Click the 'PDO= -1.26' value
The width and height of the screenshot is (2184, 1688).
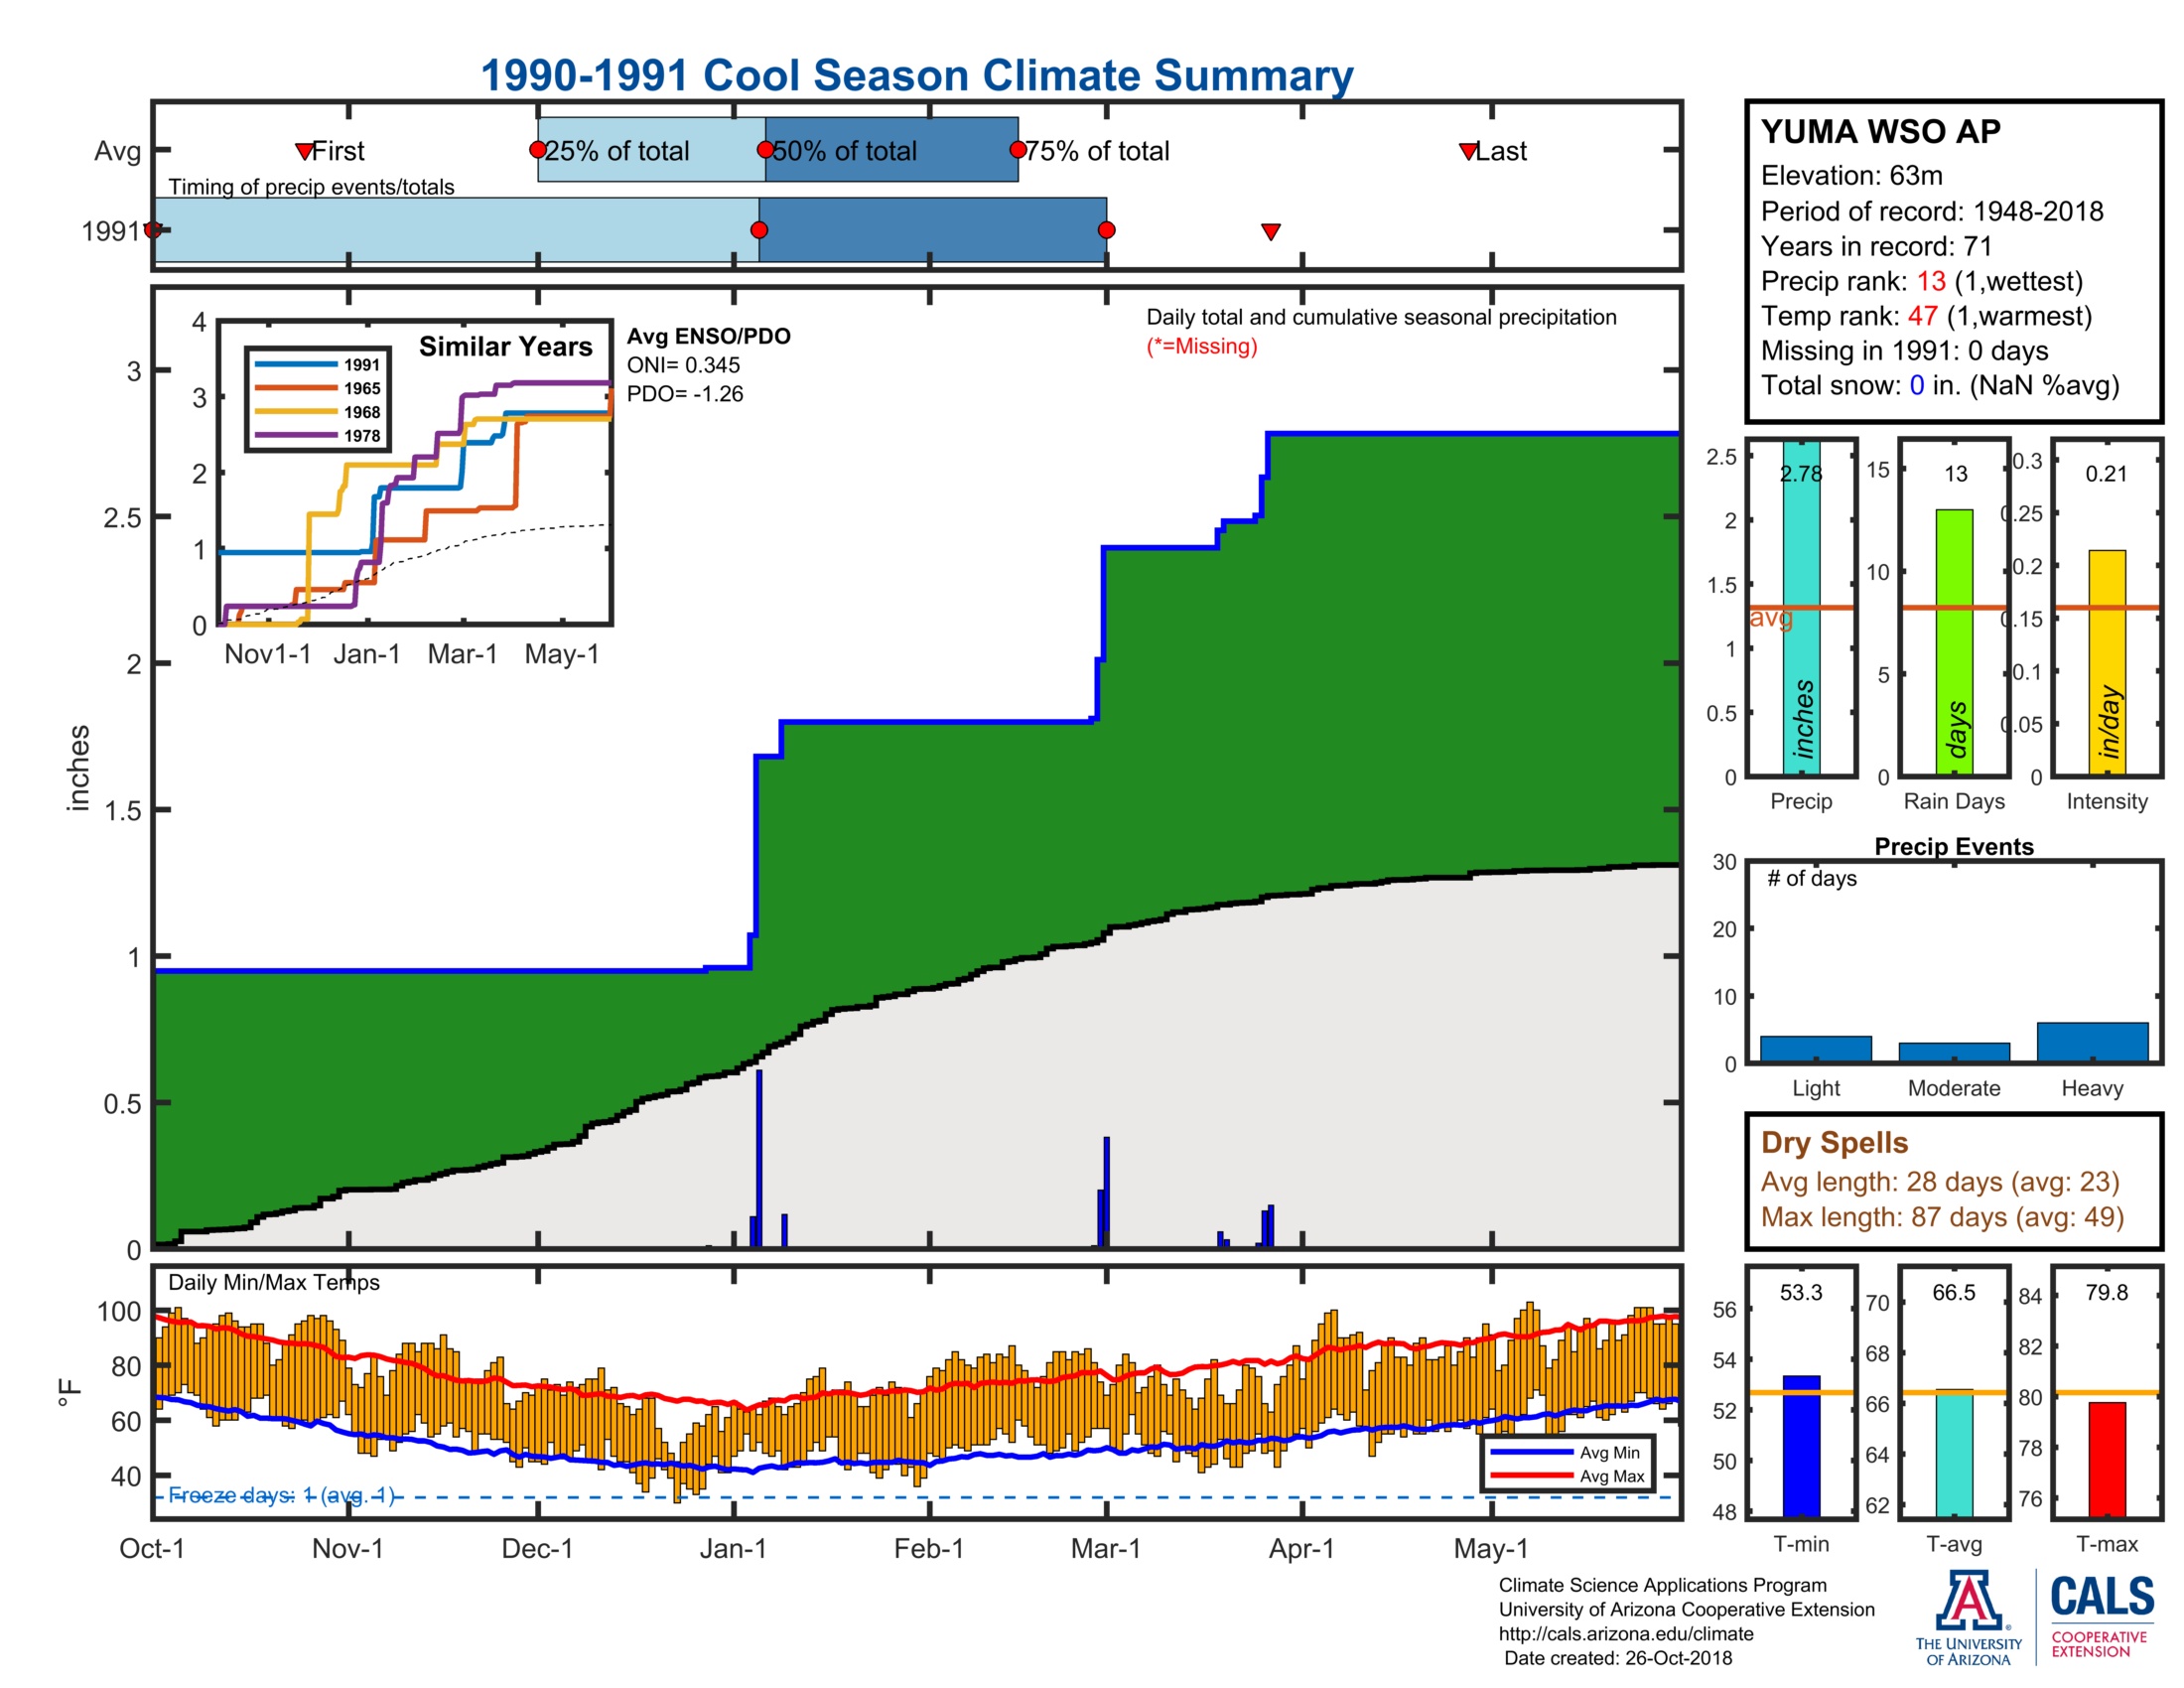(x=685, y=394)
